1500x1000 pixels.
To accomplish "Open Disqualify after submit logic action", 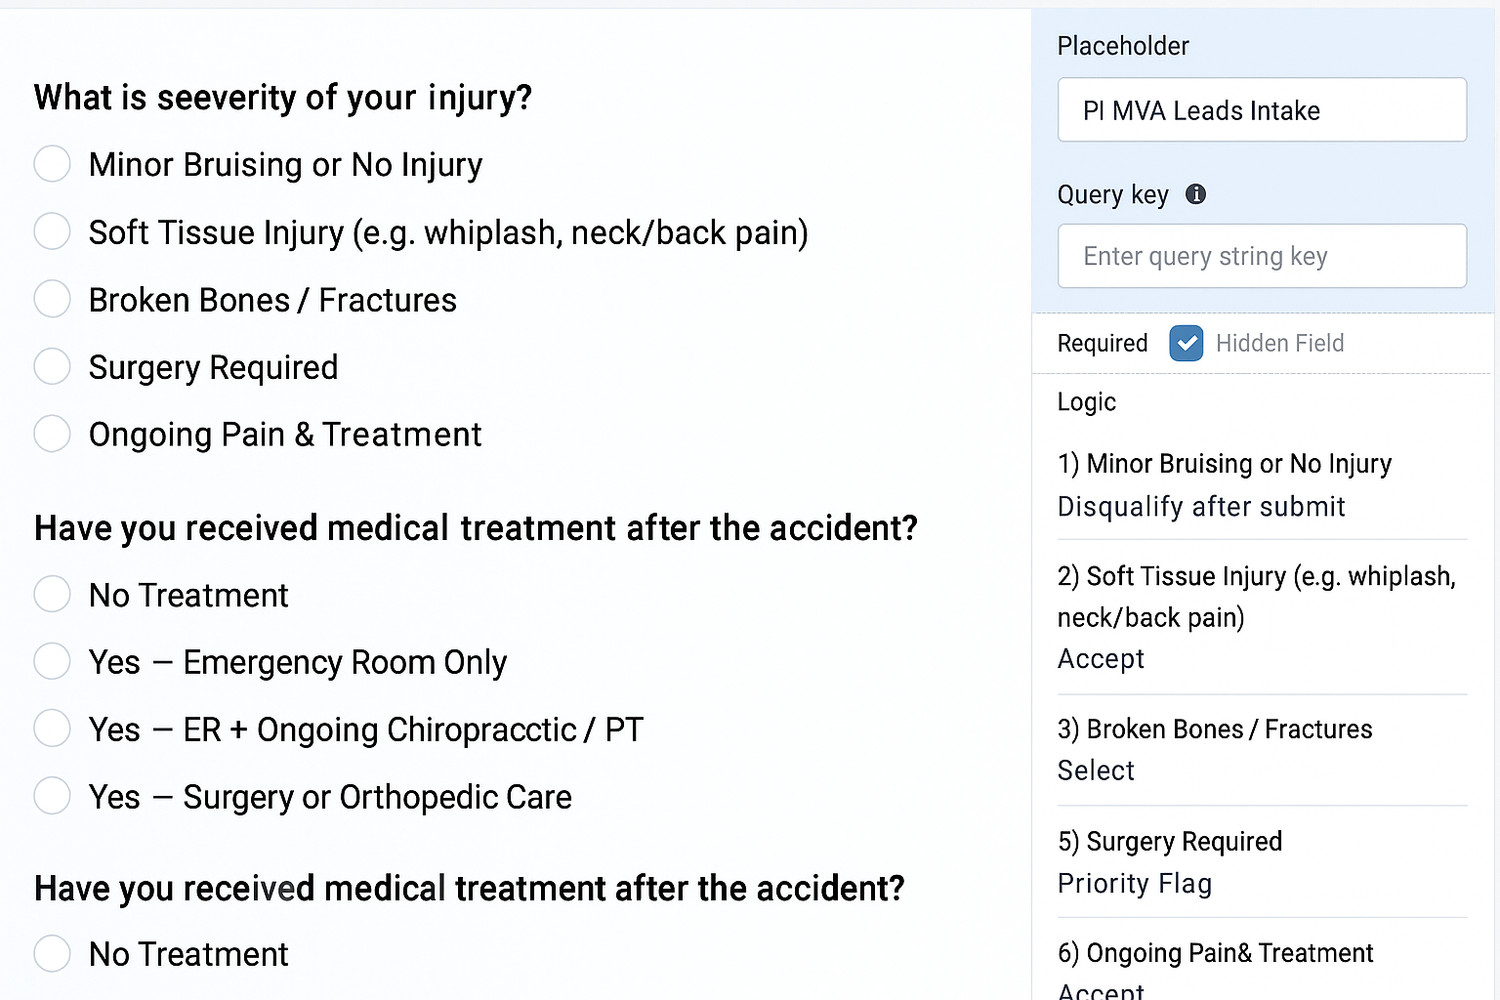I will [x=1200, y=507].
